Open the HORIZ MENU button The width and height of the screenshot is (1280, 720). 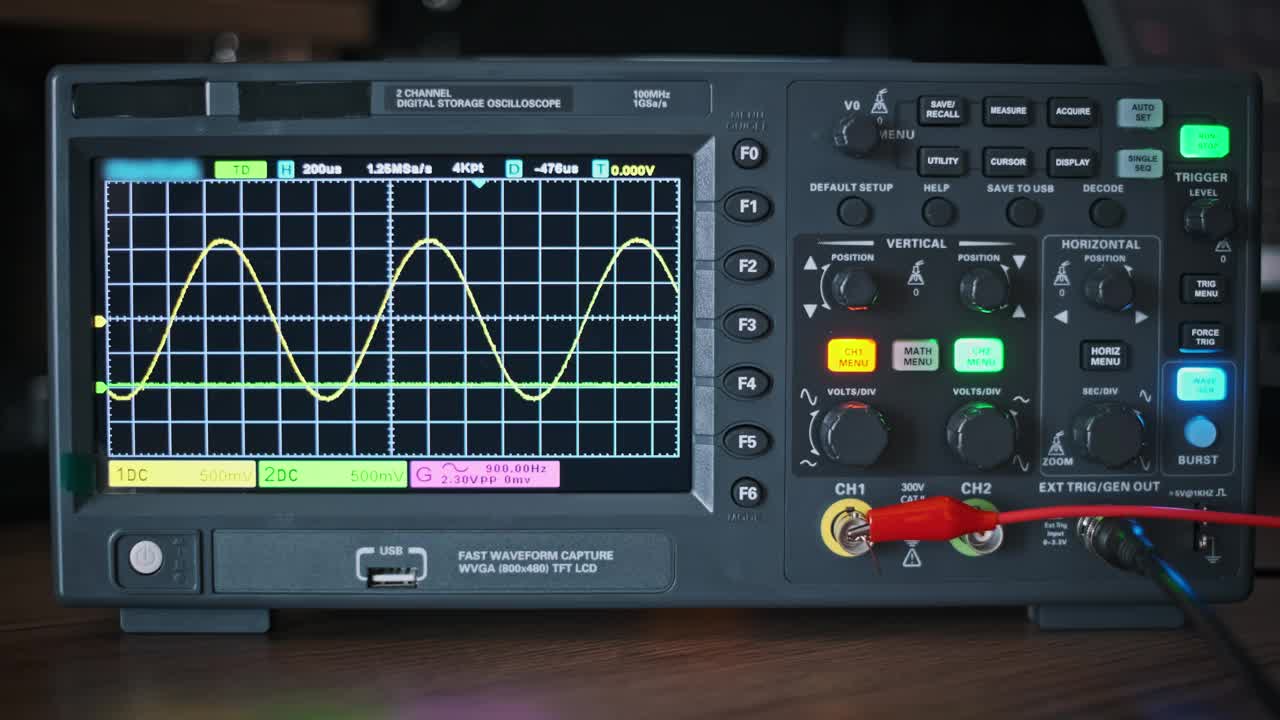[x=1104, y=355]
